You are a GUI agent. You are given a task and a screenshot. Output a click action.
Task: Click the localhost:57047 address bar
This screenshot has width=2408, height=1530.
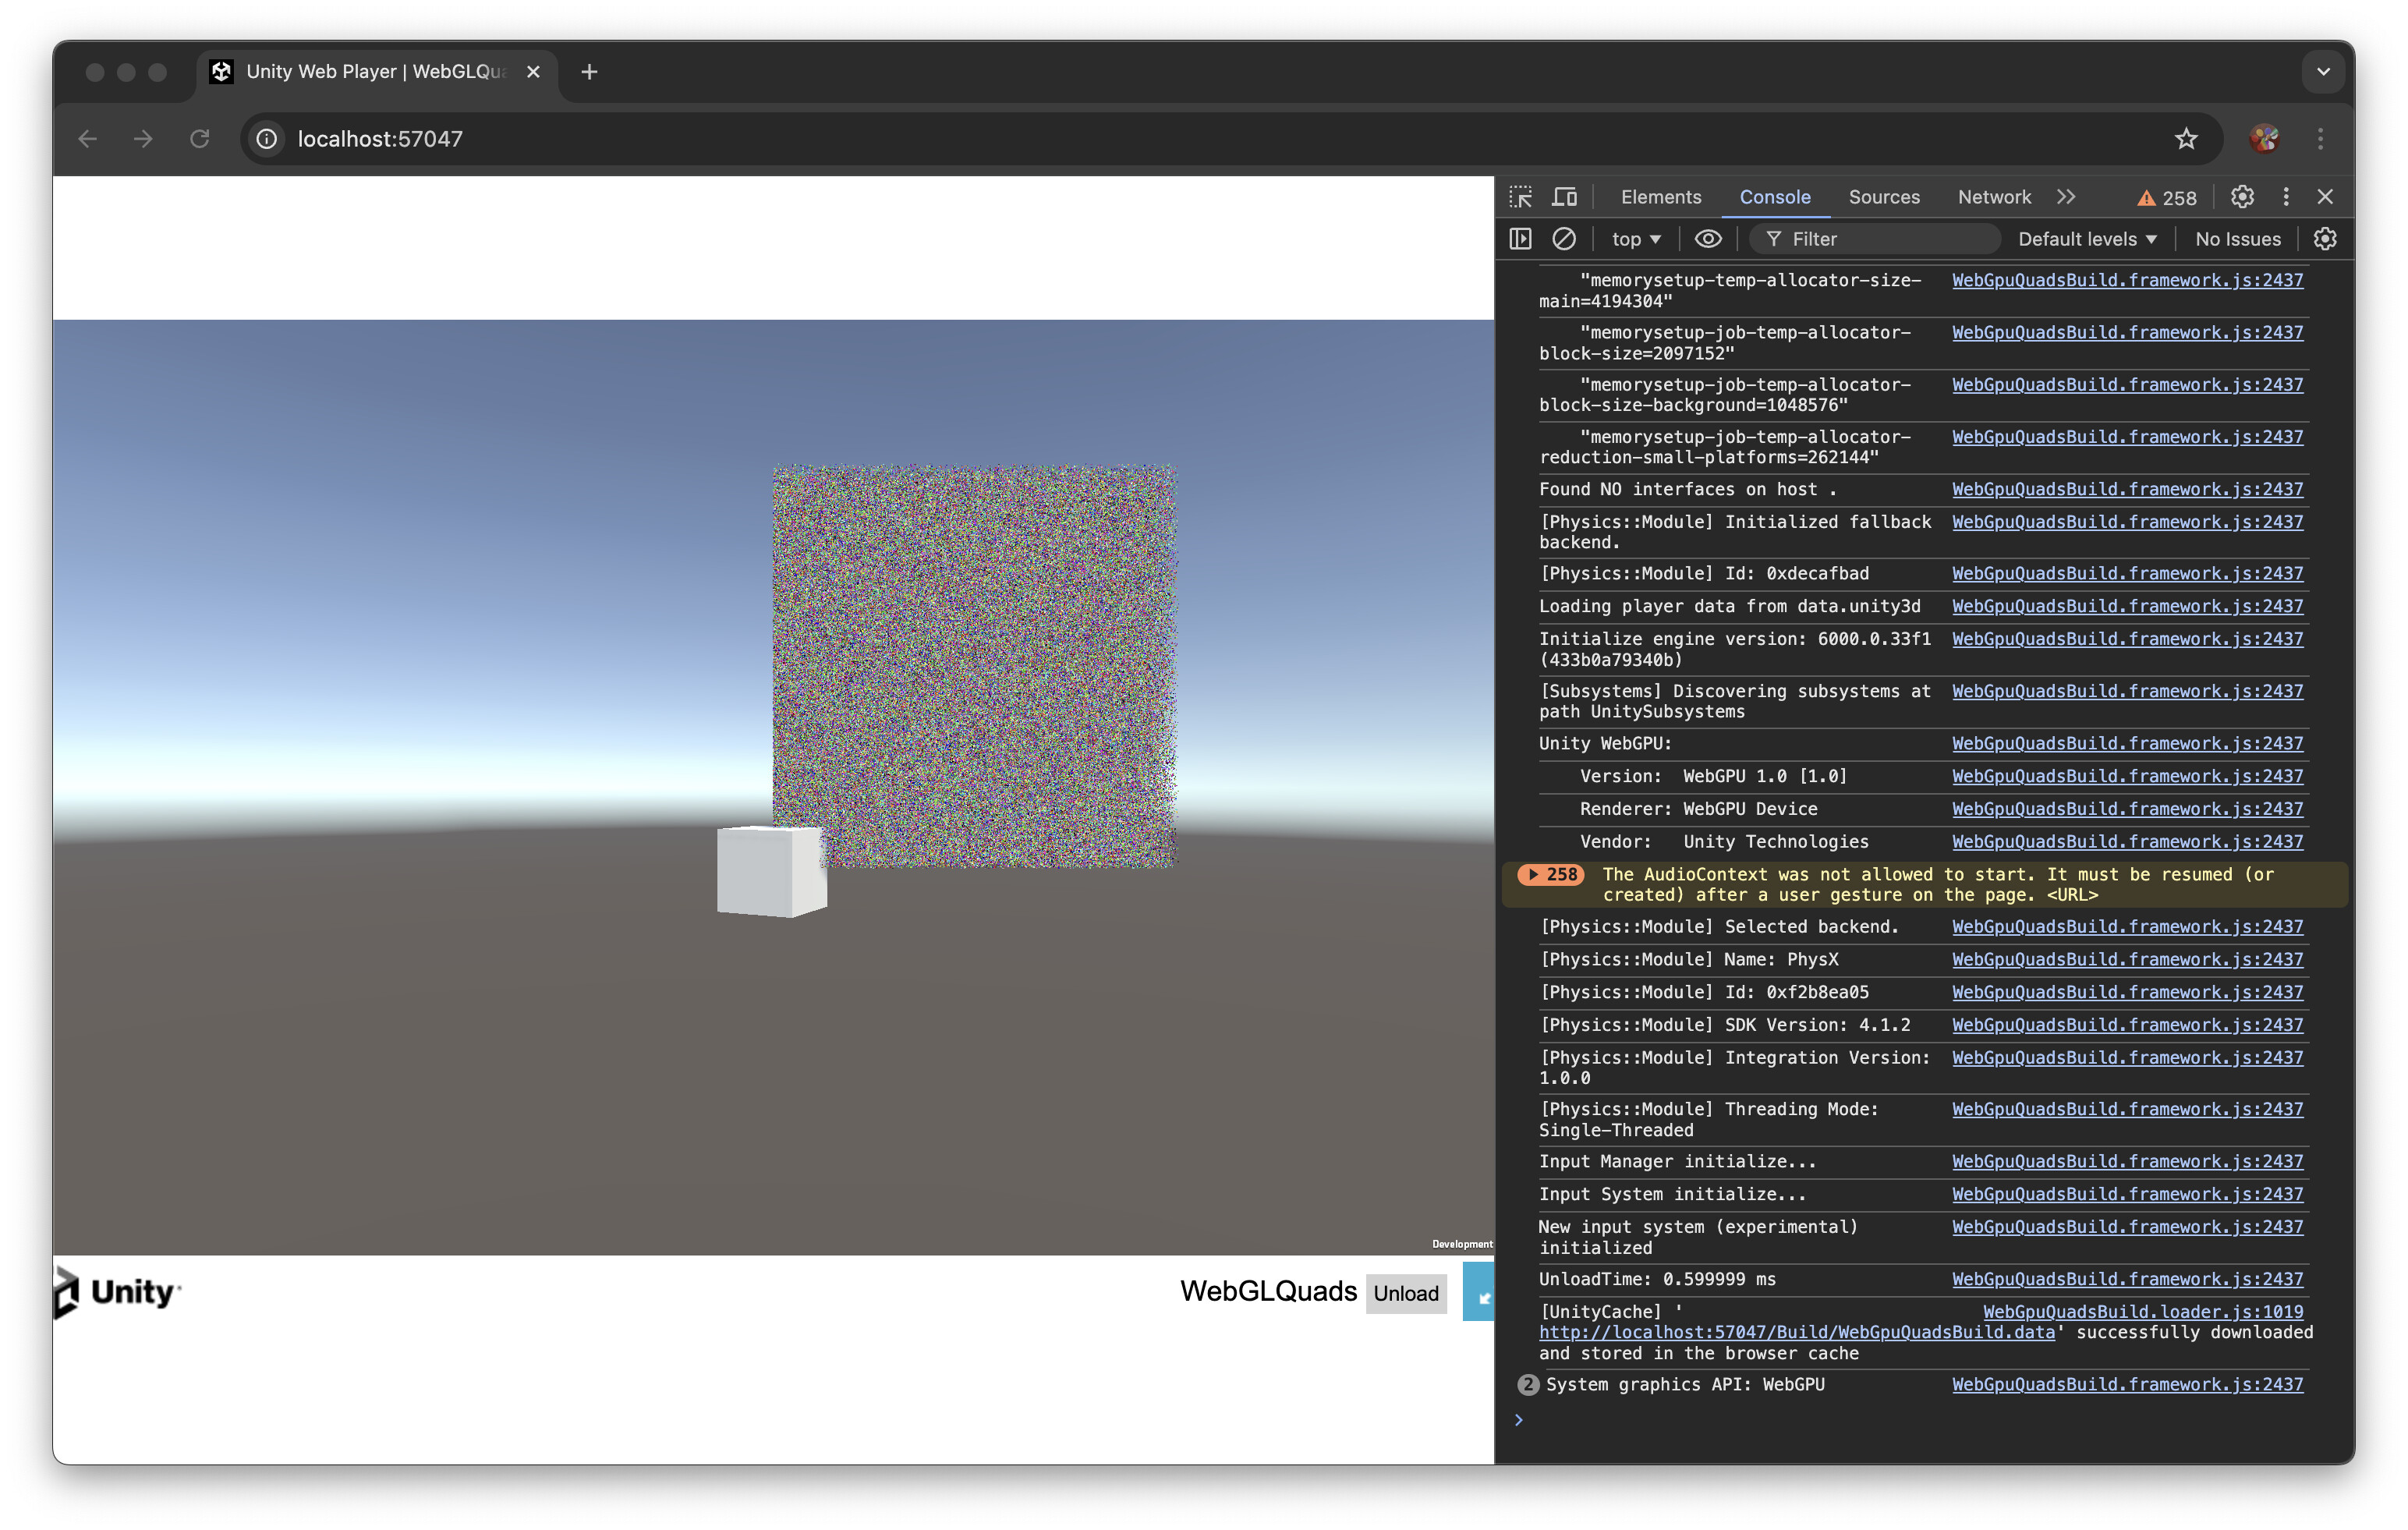[x=378, y=139]
